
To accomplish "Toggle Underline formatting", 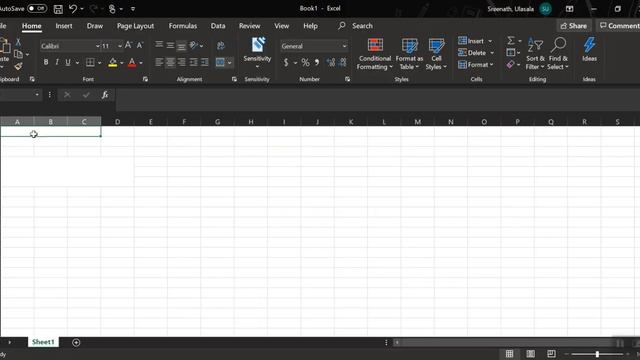I will coord(68,62).
